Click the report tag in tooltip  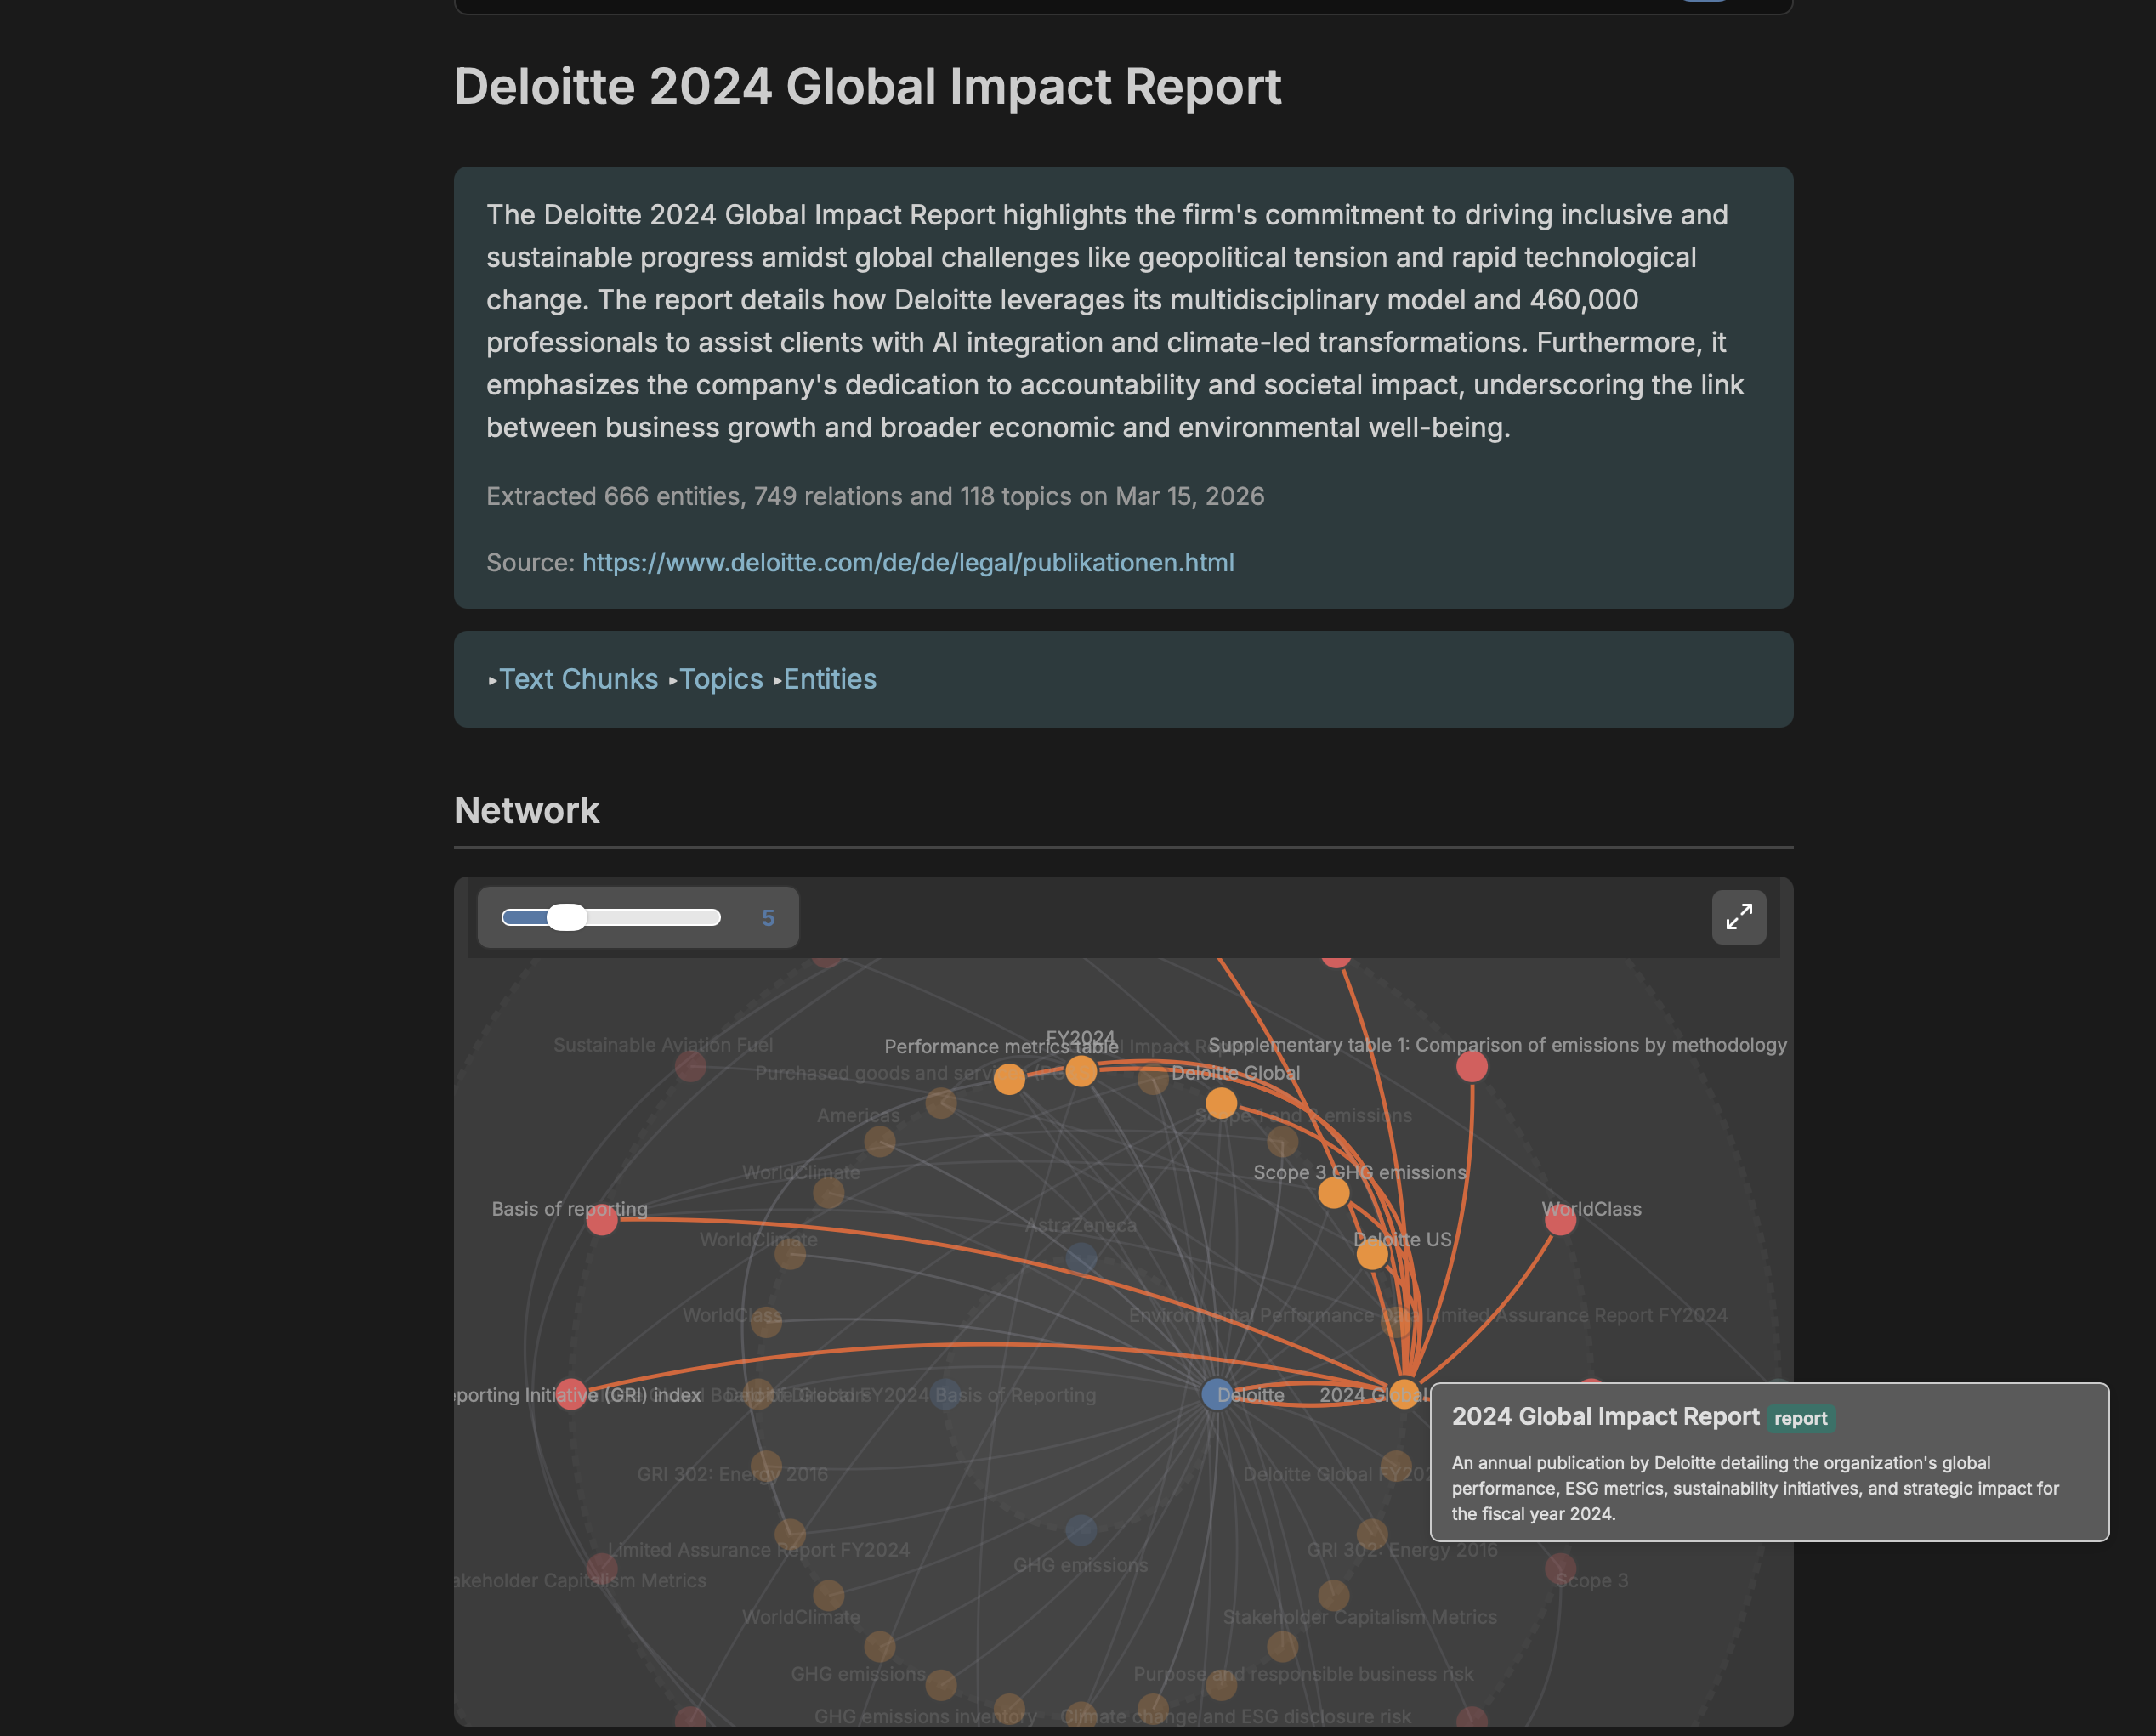coord(1800,1418)
